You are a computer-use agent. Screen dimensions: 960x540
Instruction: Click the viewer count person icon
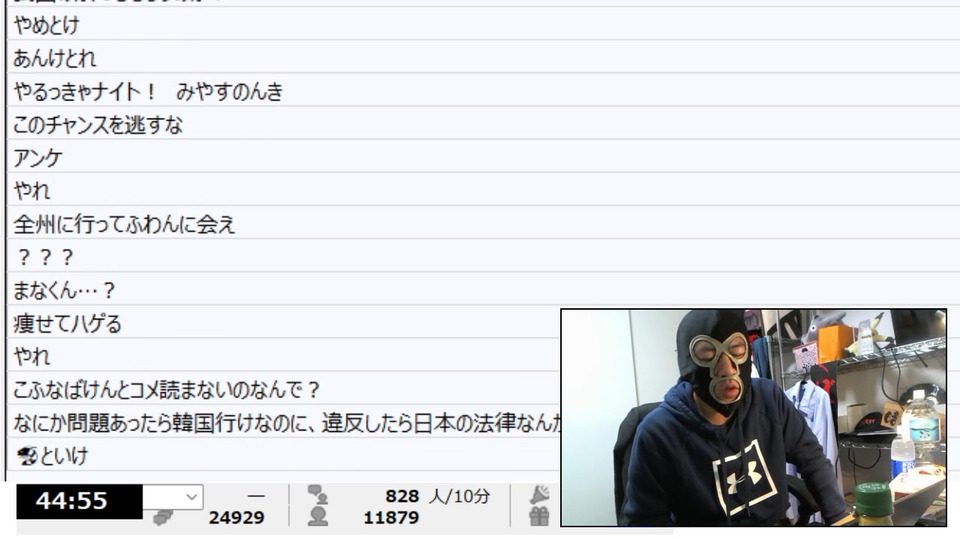tap(318, 517)
